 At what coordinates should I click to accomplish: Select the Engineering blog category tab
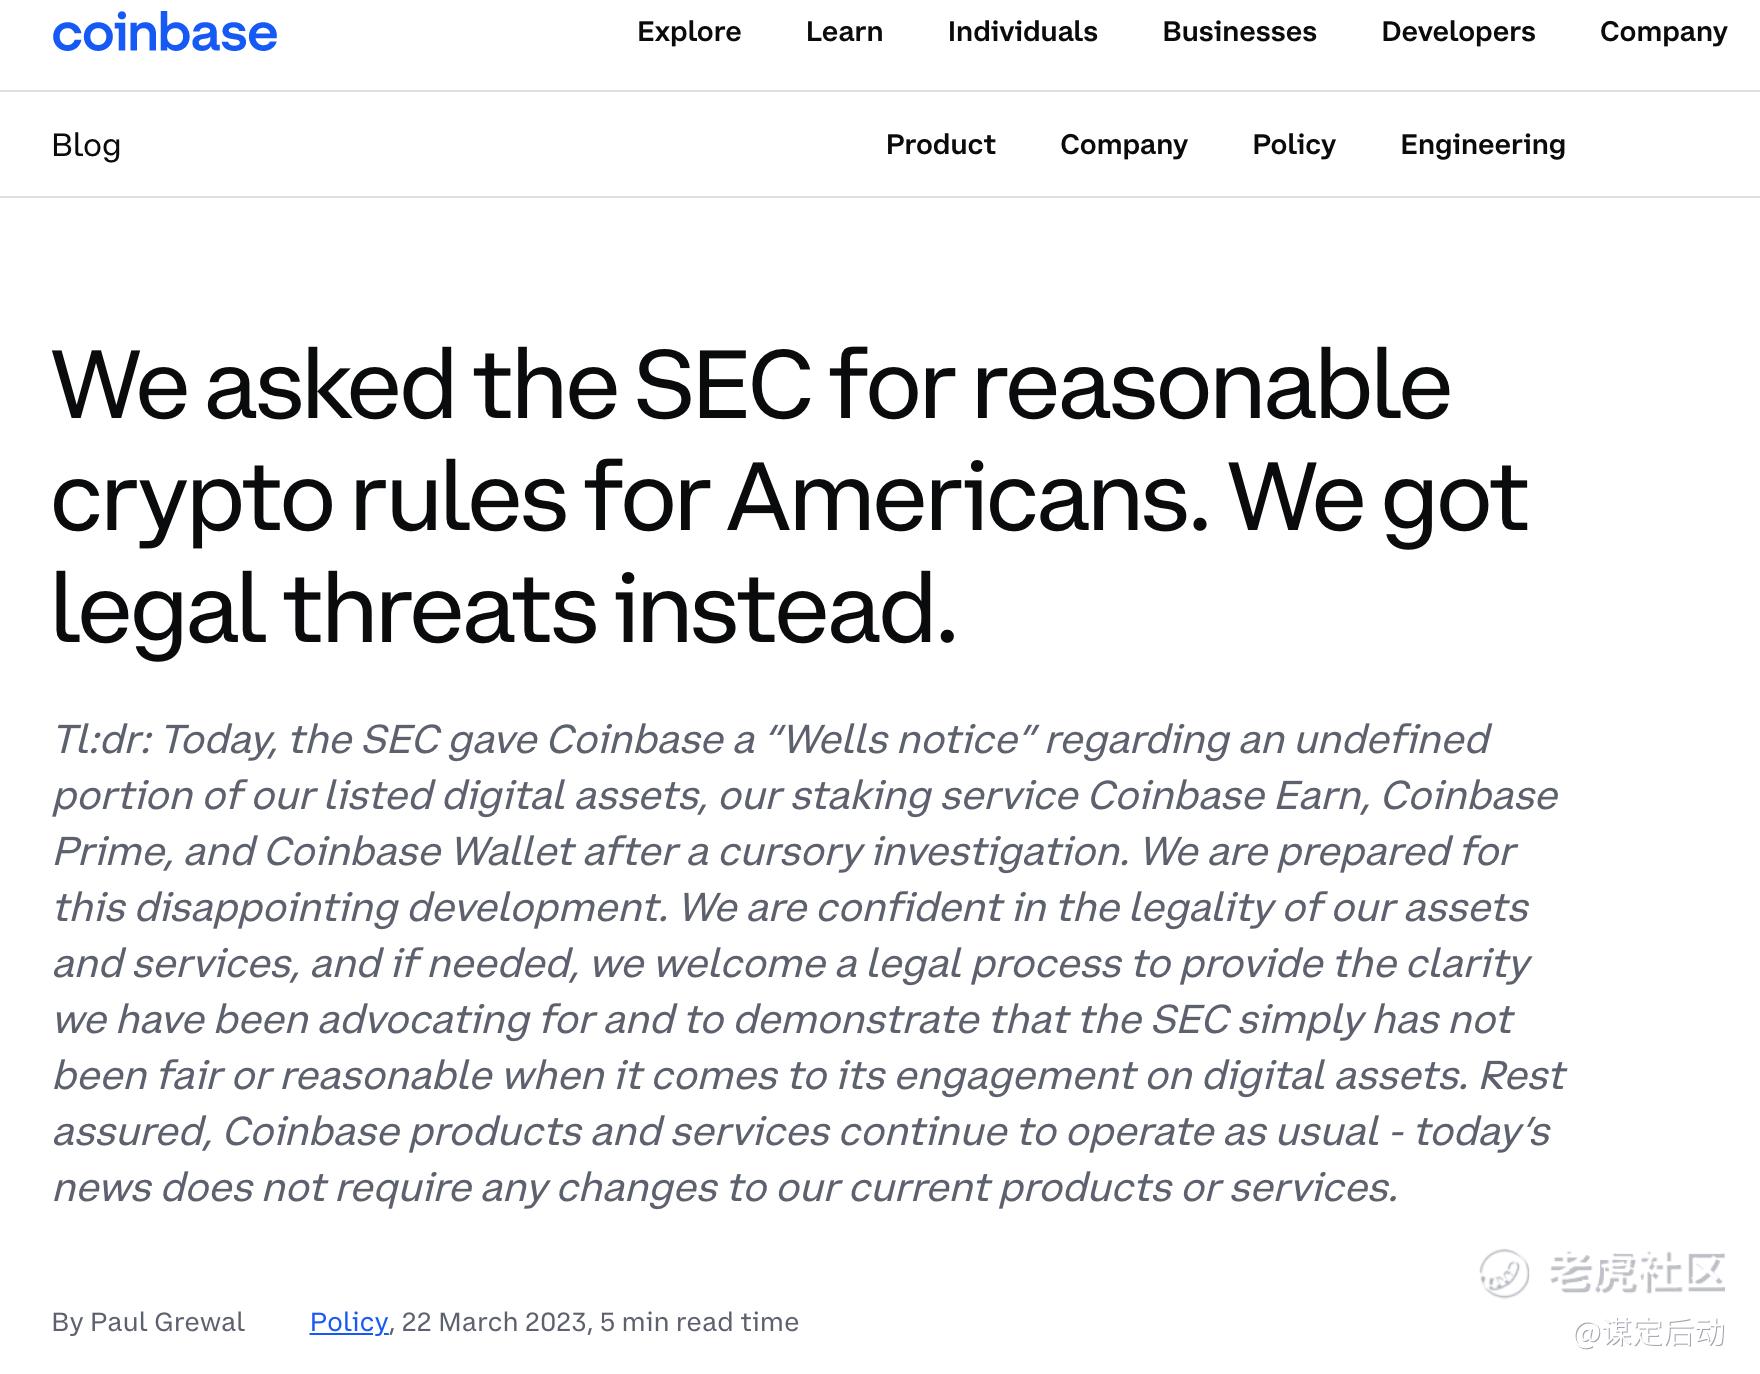click(x=1482, y=145)
